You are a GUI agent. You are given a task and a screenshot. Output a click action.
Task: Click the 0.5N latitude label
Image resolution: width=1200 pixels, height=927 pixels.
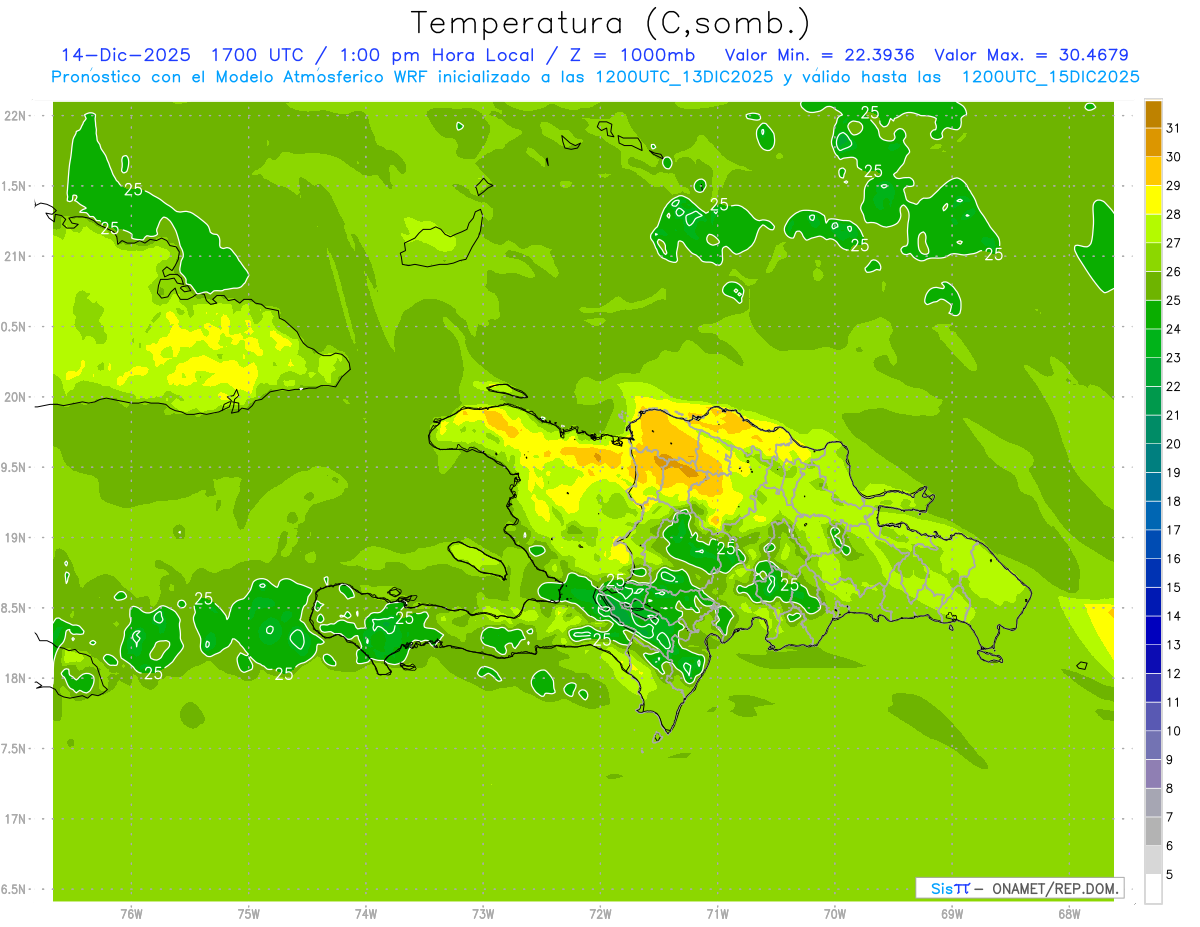pos(15,327)
